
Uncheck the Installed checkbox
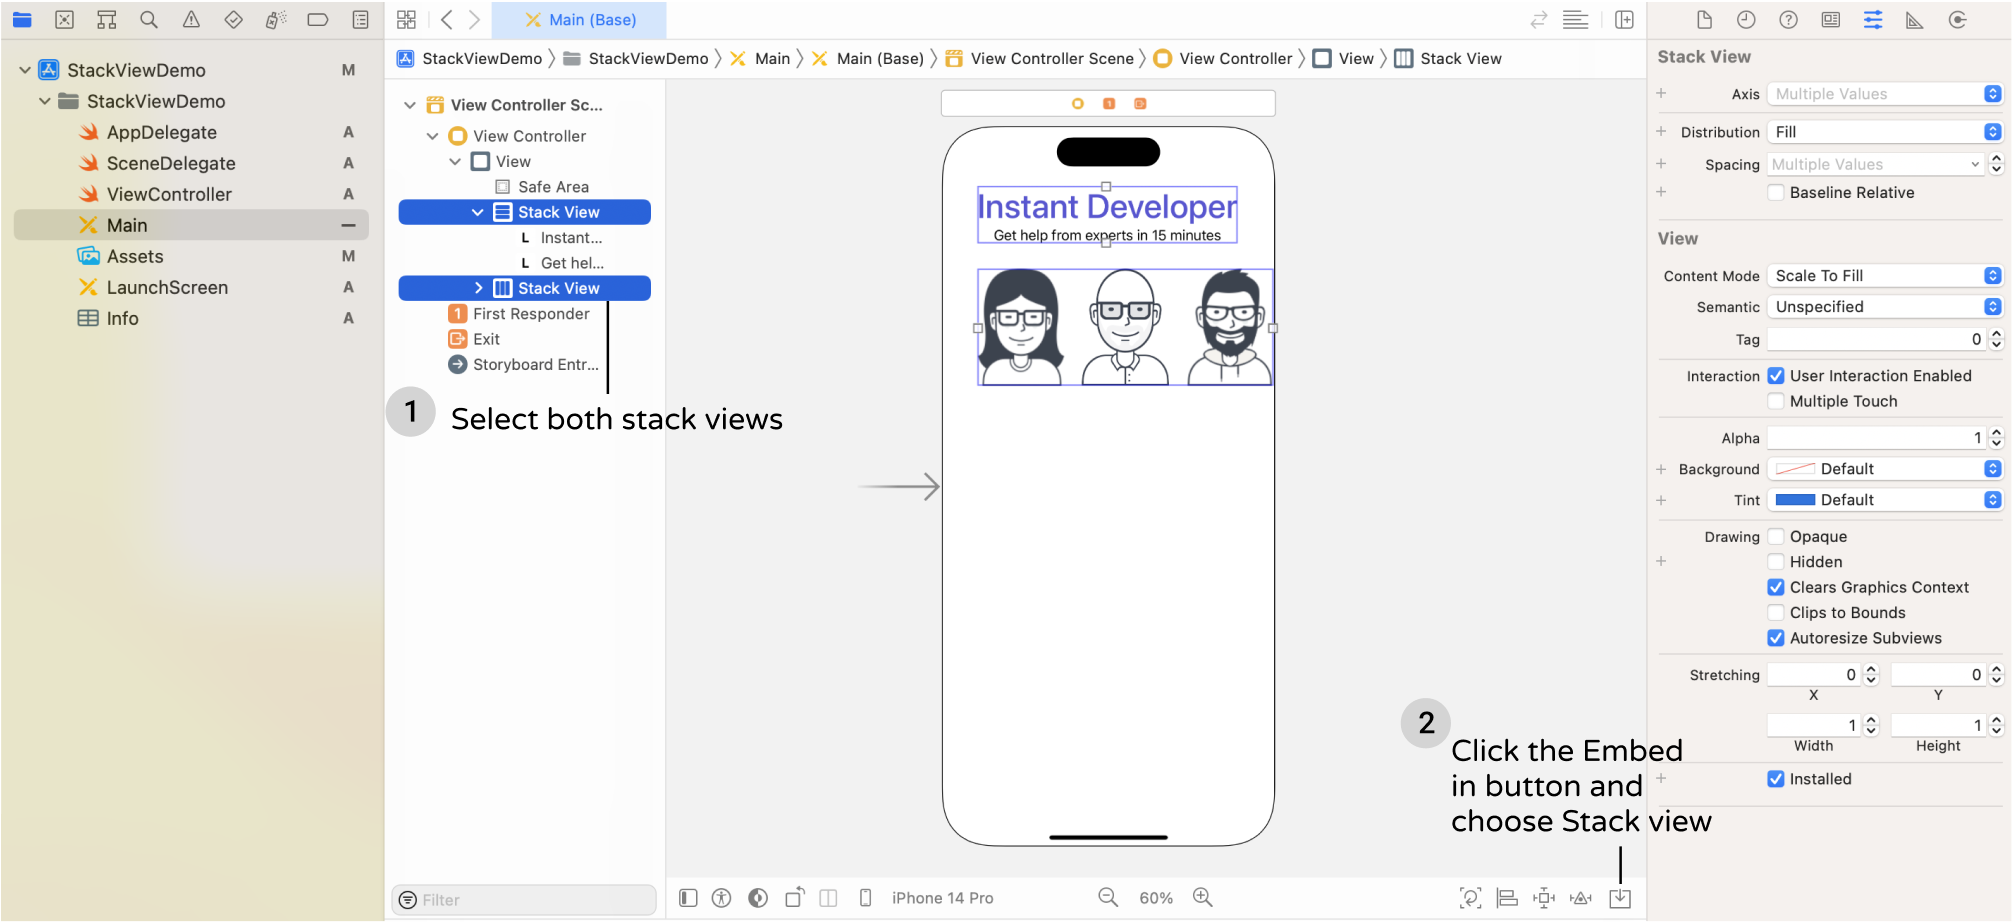tap(1776, 779)
